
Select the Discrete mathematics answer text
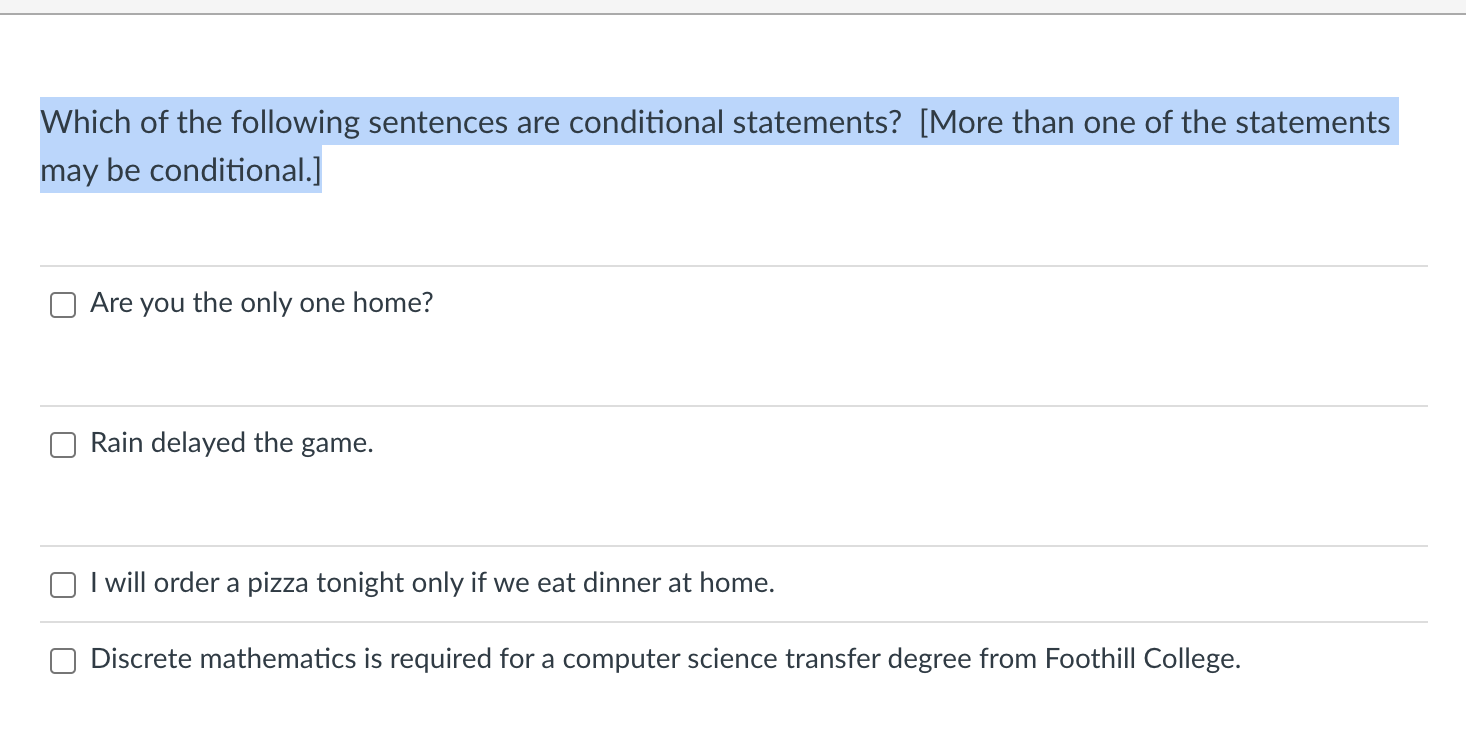pyautogui.click(x=664, y=658)
